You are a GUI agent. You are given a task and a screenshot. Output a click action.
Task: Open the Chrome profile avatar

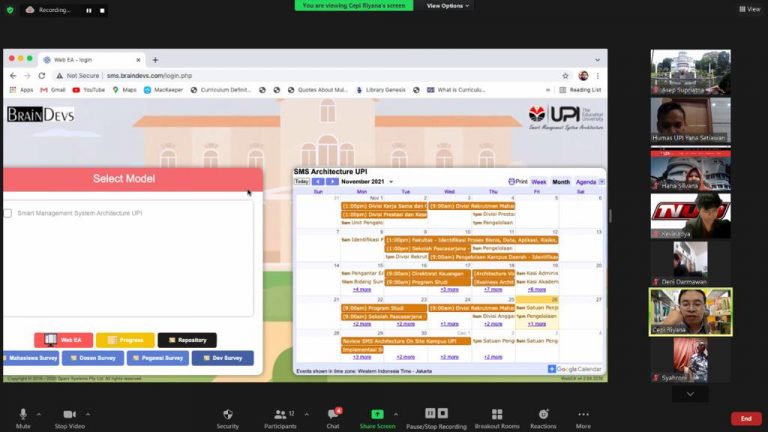pos(583,75)
